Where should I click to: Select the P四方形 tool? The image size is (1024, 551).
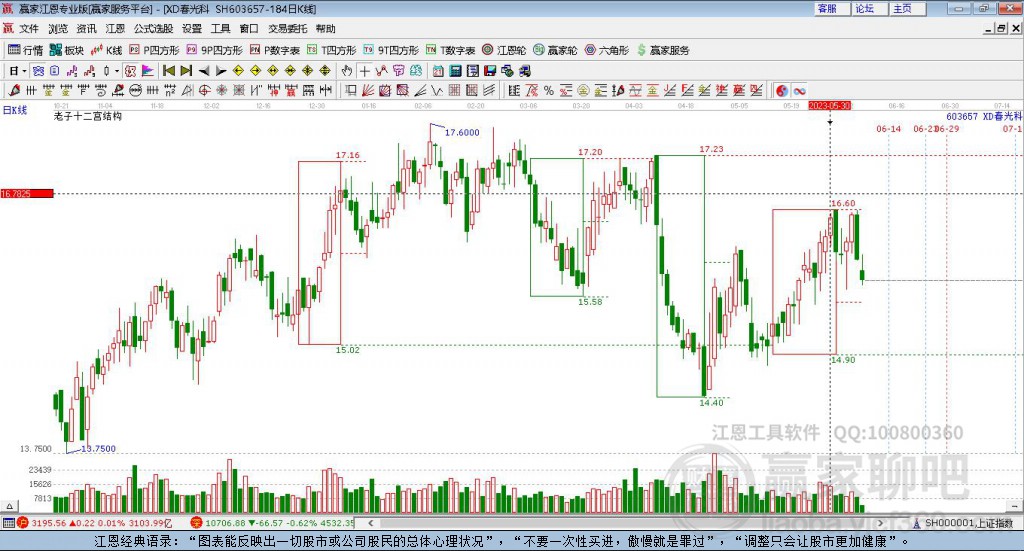(154, 50)
